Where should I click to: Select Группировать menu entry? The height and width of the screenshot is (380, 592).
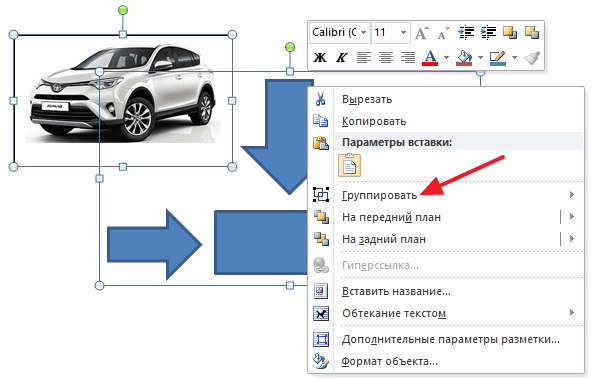446,195
